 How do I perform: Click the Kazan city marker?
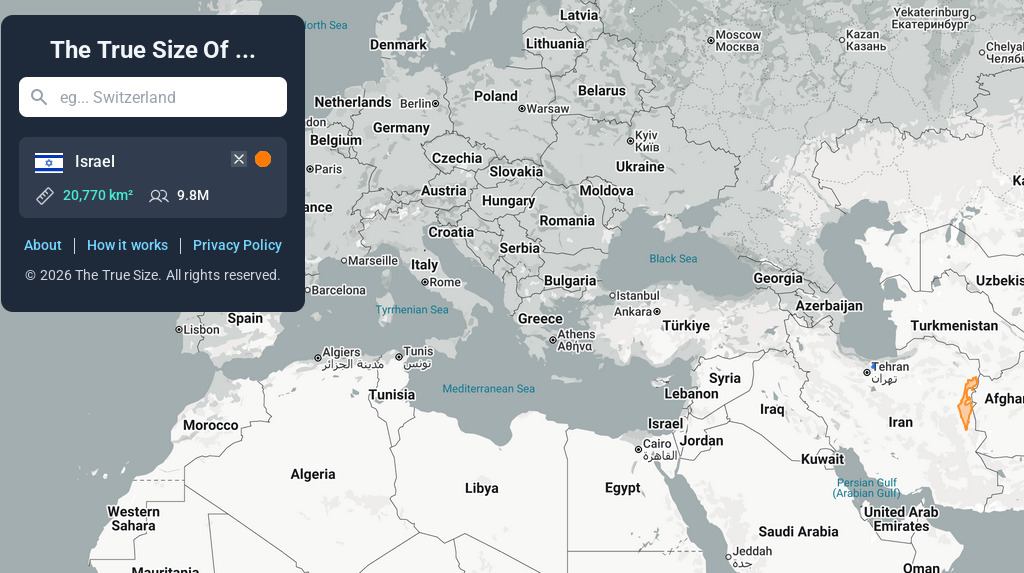(x=842, y=40)
